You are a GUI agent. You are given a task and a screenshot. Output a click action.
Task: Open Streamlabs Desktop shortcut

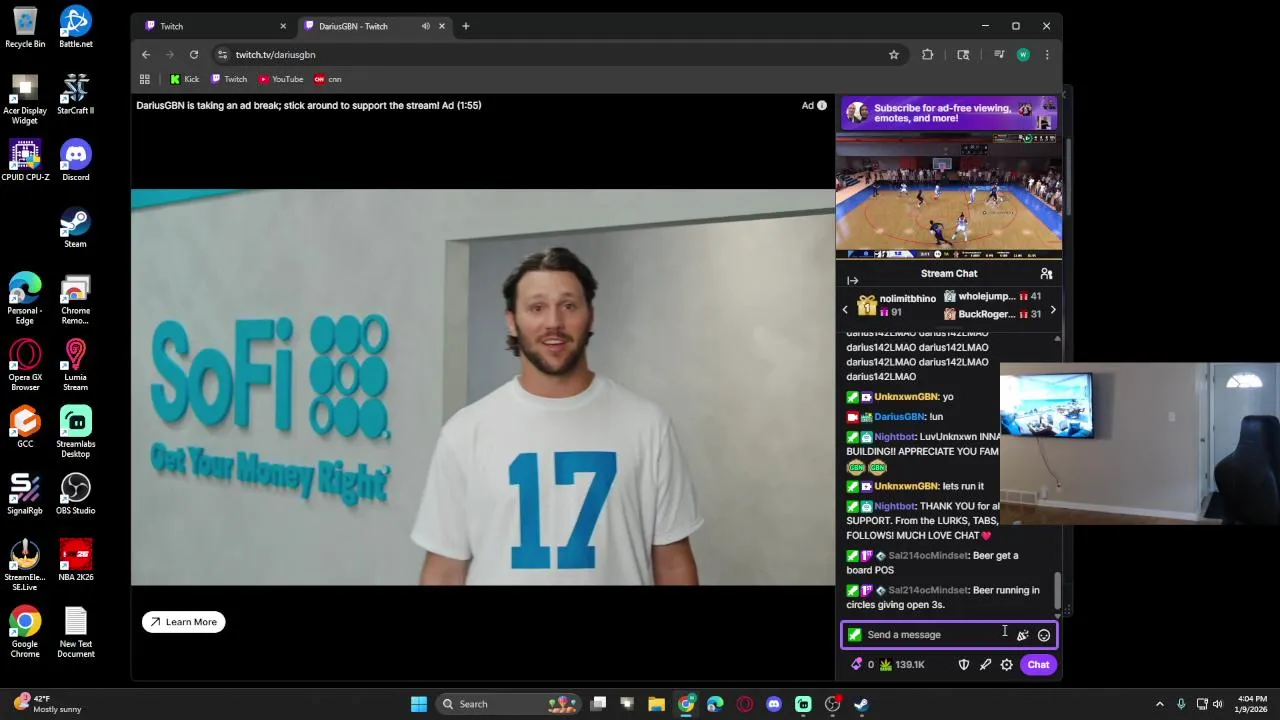[76, 433]
